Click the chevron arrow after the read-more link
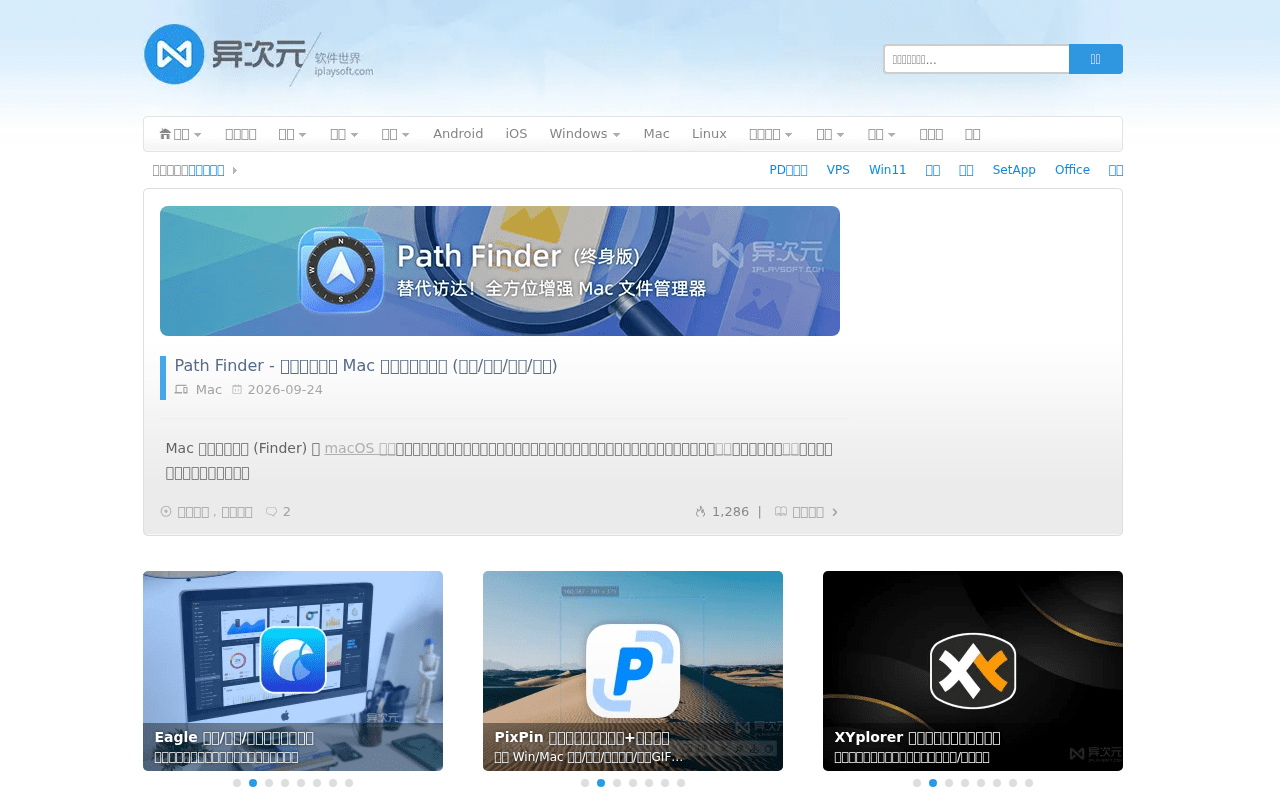 pos(835,512)
